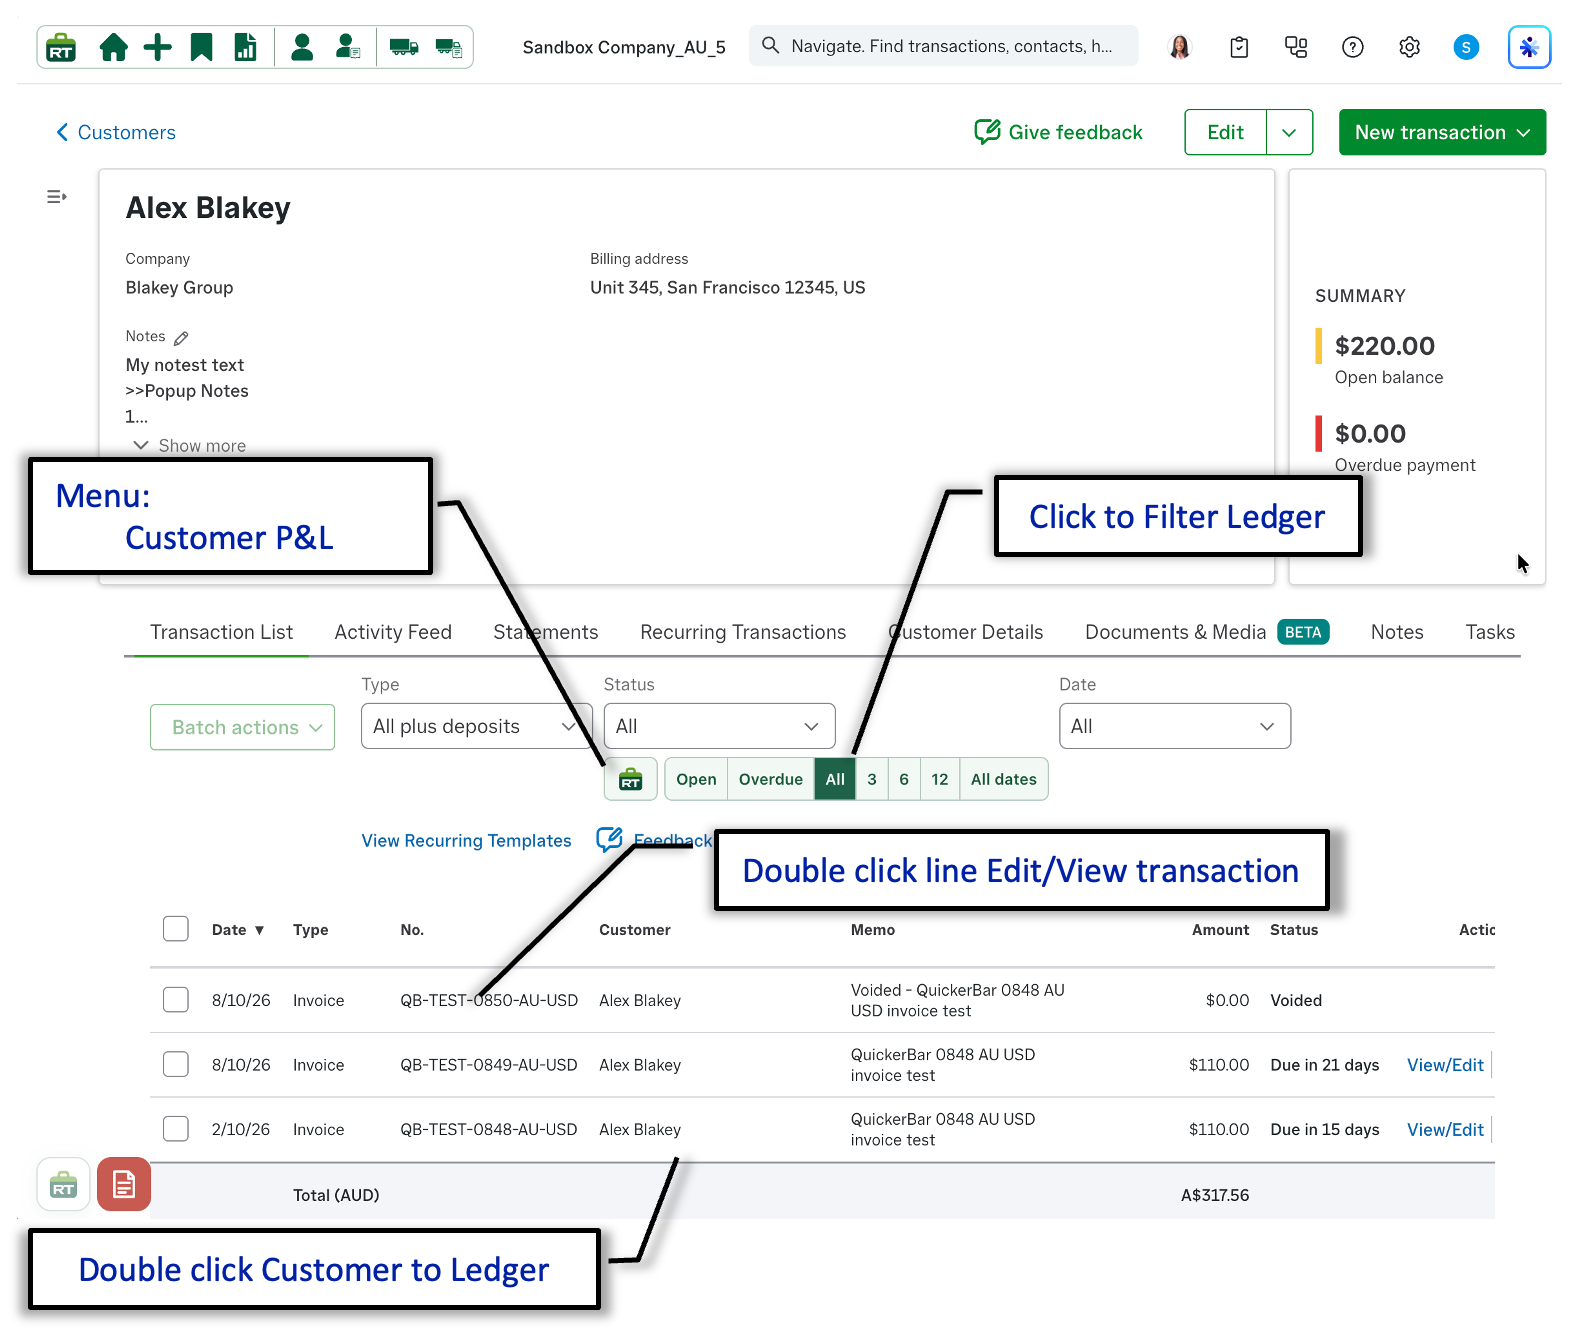Open customers via person icon
Viewport: 1570px width, 1330px height.
(x=302, y=47)
